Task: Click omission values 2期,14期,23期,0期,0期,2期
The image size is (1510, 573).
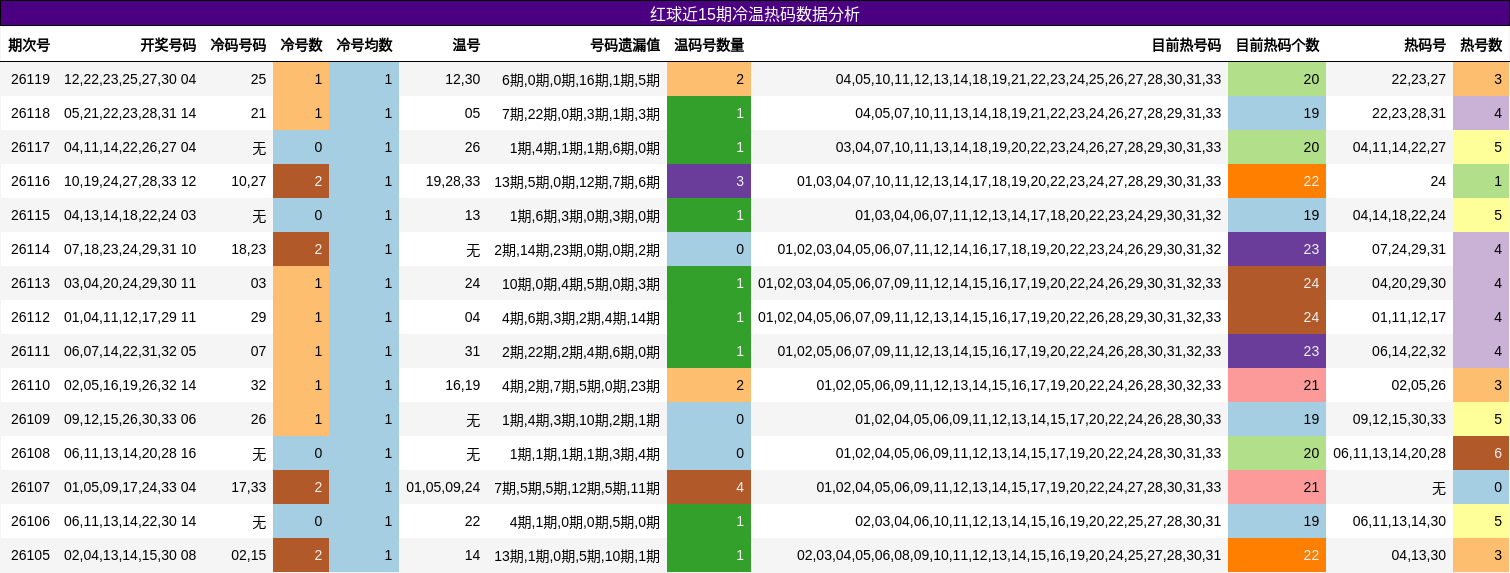Action: tap(577, 249)
